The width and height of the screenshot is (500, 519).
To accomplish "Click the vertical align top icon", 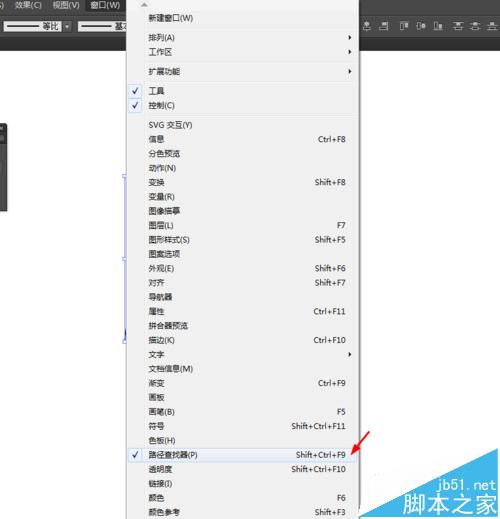I will pos(404,26).
